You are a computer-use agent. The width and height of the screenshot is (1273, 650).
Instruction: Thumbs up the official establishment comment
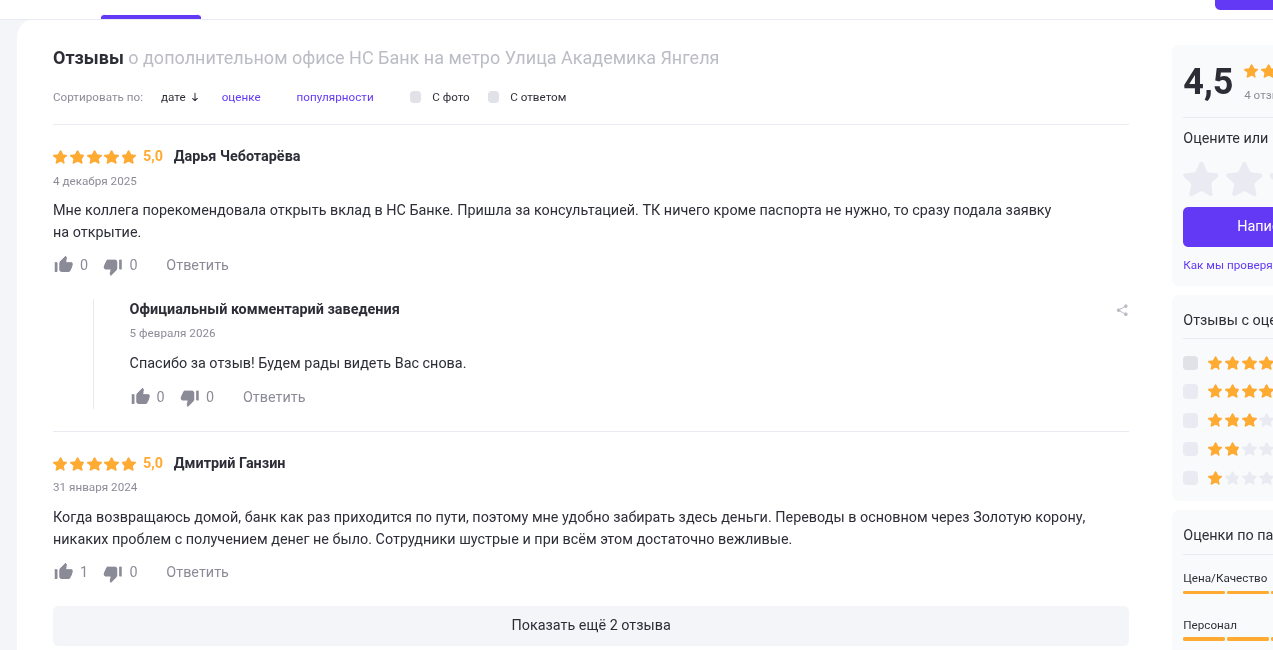pos(141,397)
